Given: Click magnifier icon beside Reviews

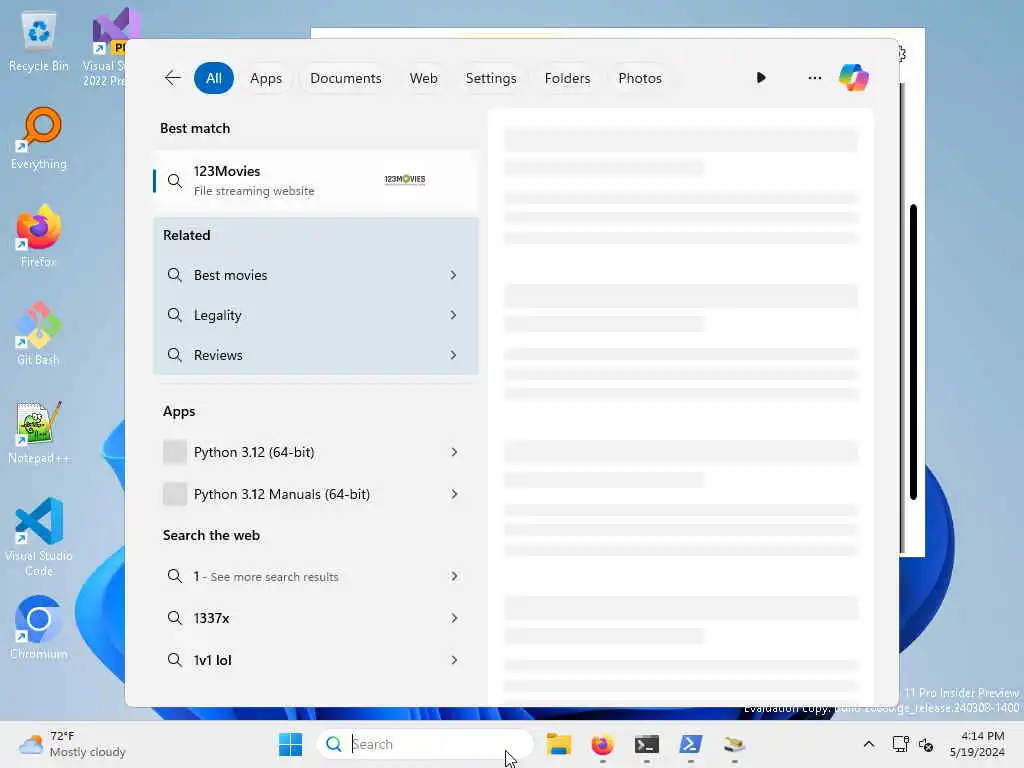Looking at the screenshot, I should pyautogui.click(x=174, y=355).
